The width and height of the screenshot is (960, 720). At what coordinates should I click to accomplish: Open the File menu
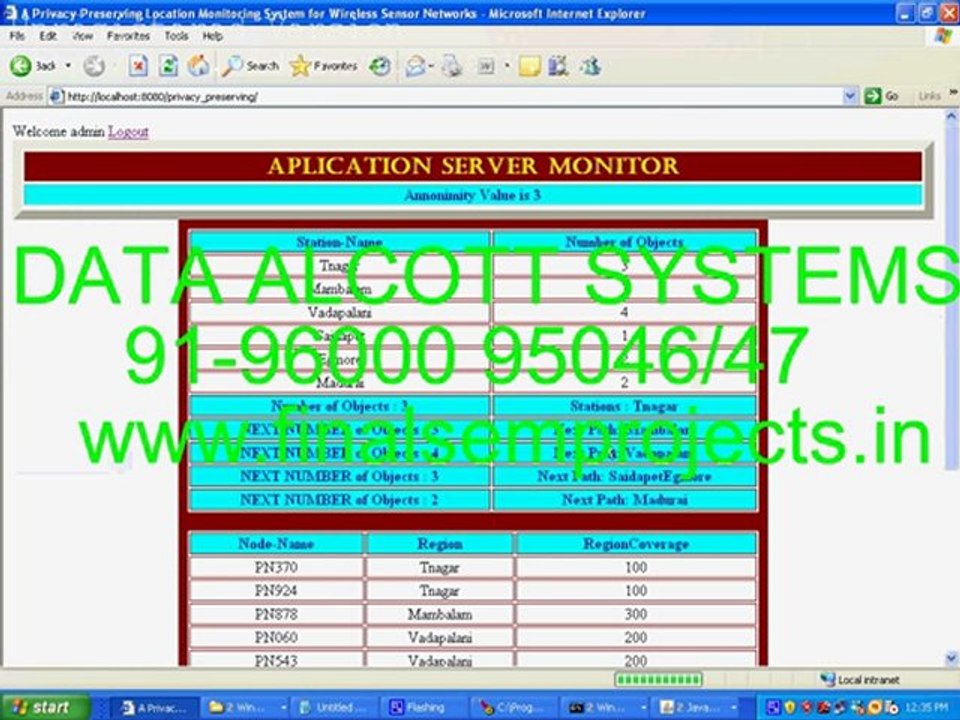coord(17,36)
